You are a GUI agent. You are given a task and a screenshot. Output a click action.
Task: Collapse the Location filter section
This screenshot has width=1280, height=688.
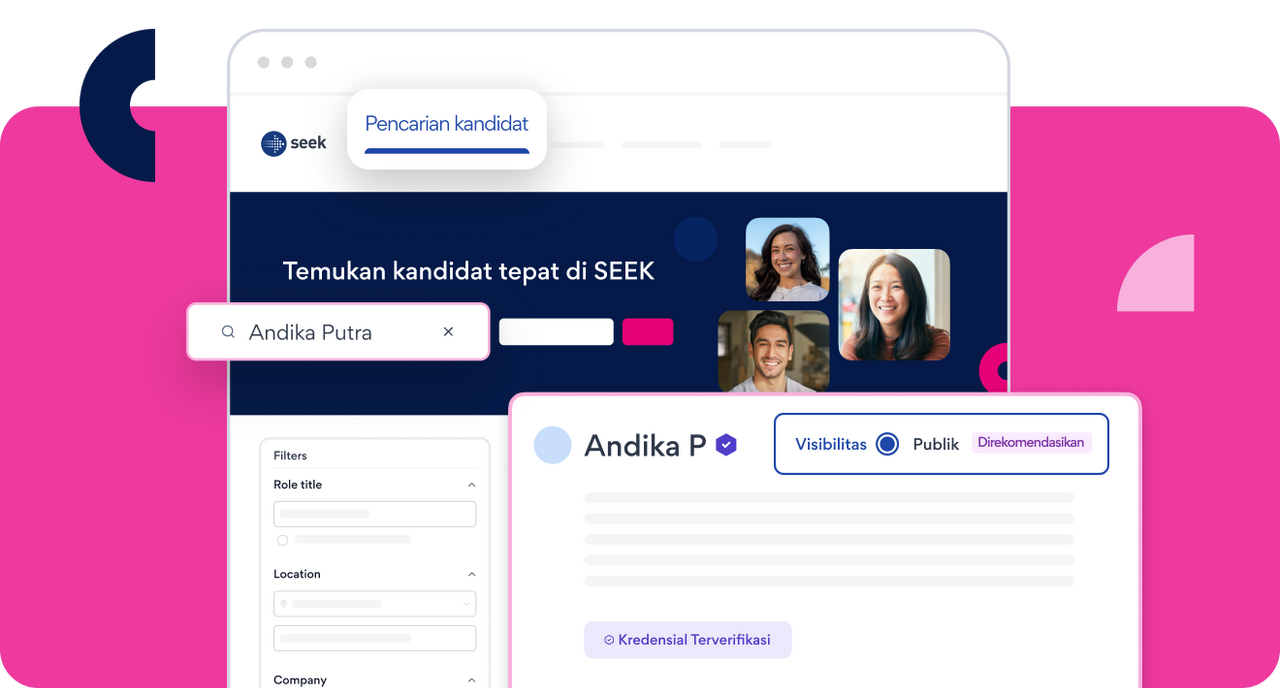point(472,575)
